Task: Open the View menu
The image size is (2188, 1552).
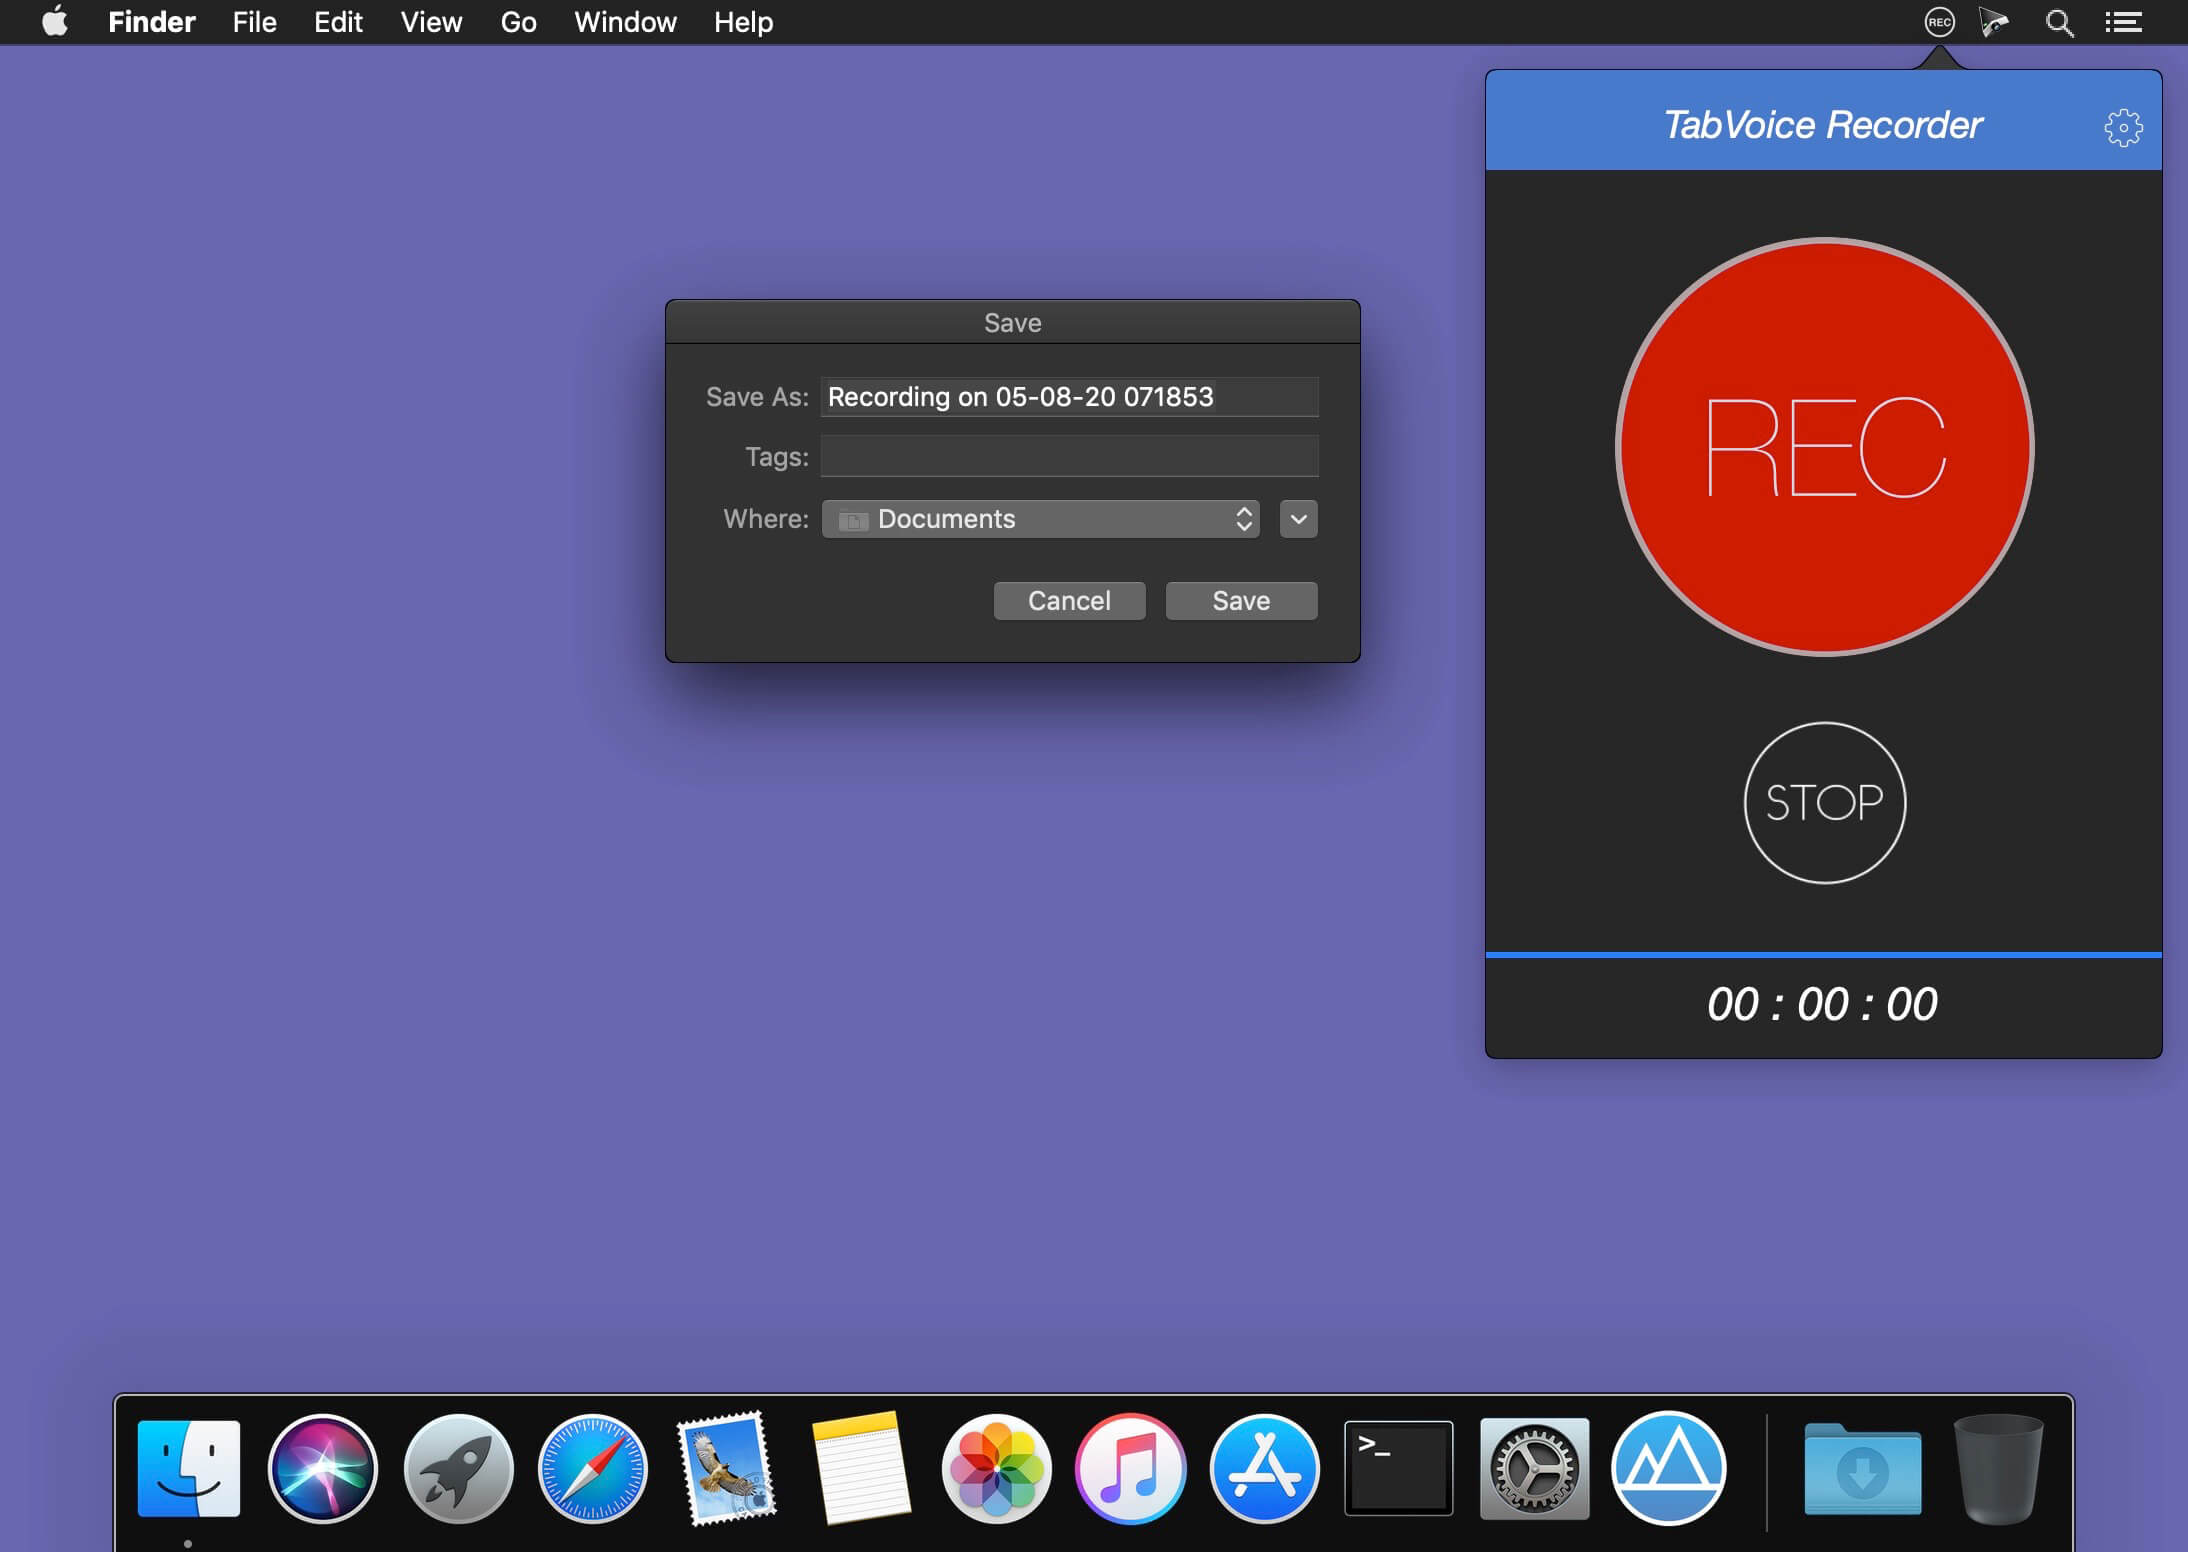Action: [x=431, y=22]
